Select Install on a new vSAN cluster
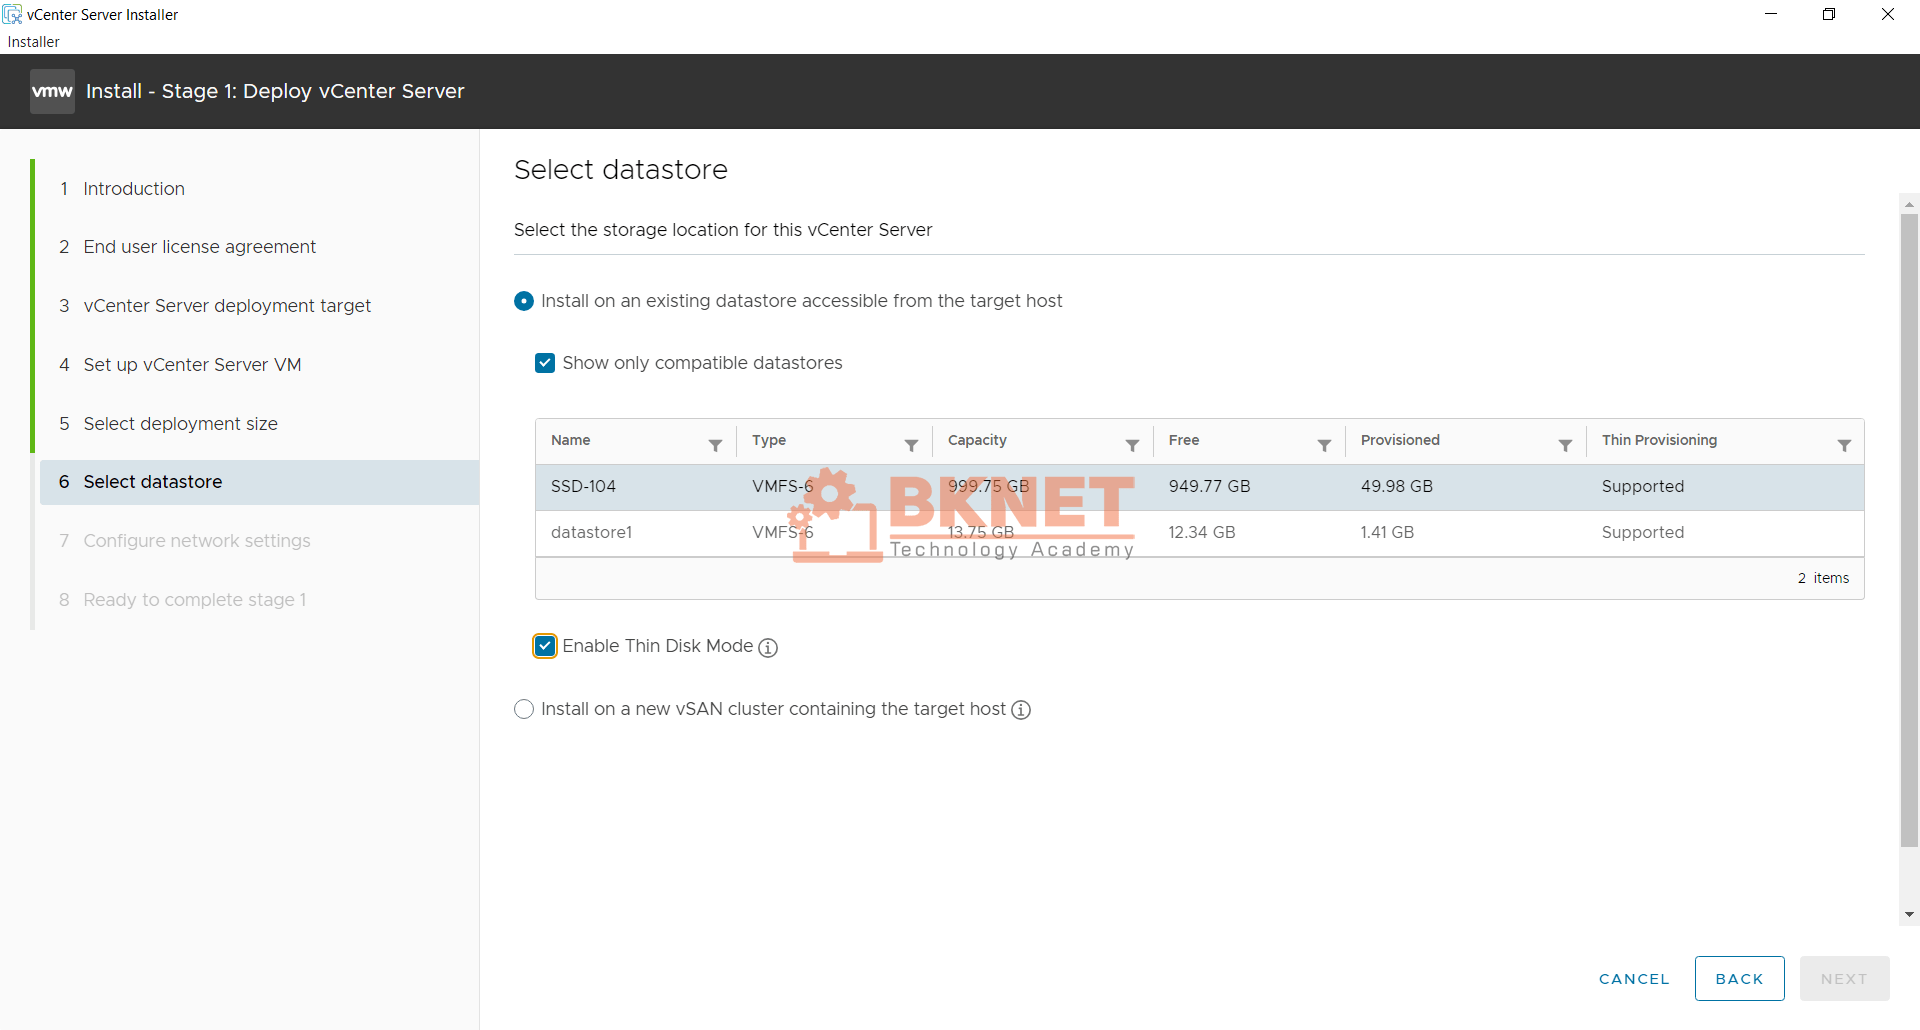The image size is (1920, 1030). (524, 709)
